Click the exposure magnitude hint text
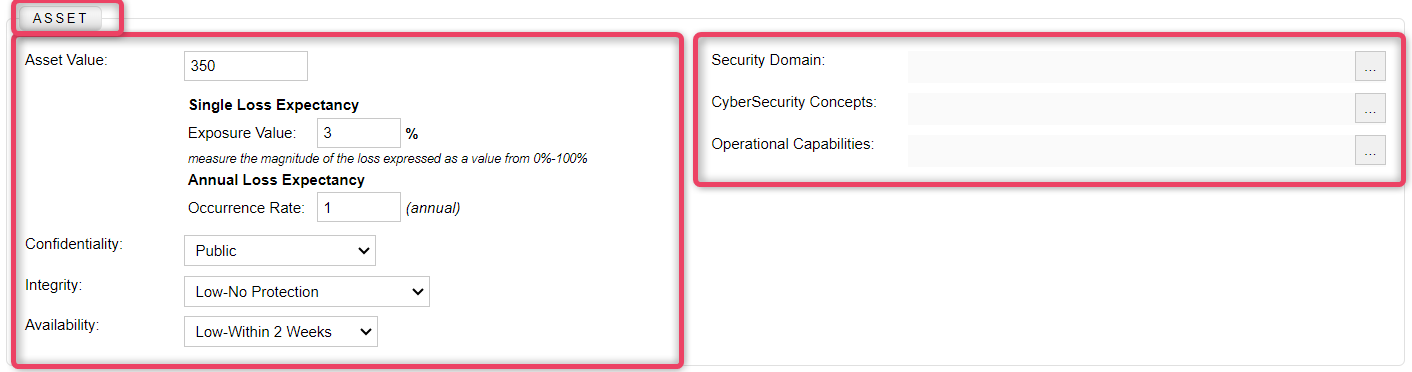Screen dimensions: 1412x372 [387, 159]
